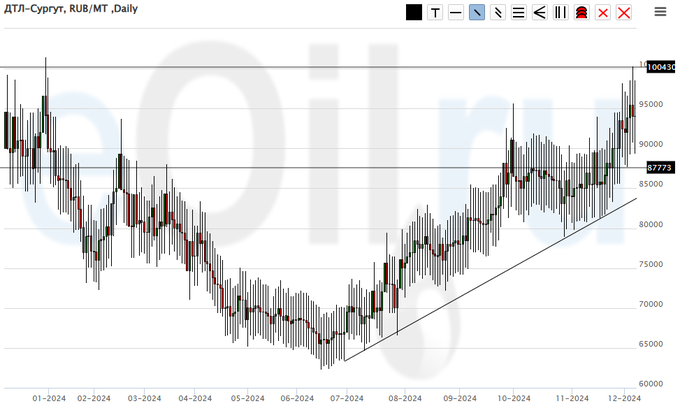The width and height of the screenshot is (680, 406).
Task: Click the 100430 price label
Action: click(x=661, y=67)
